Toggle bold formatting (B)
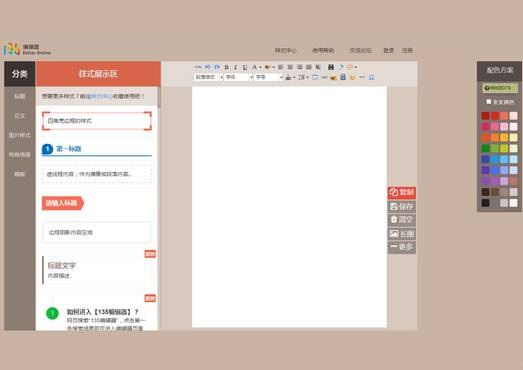 tap(226, 67)
